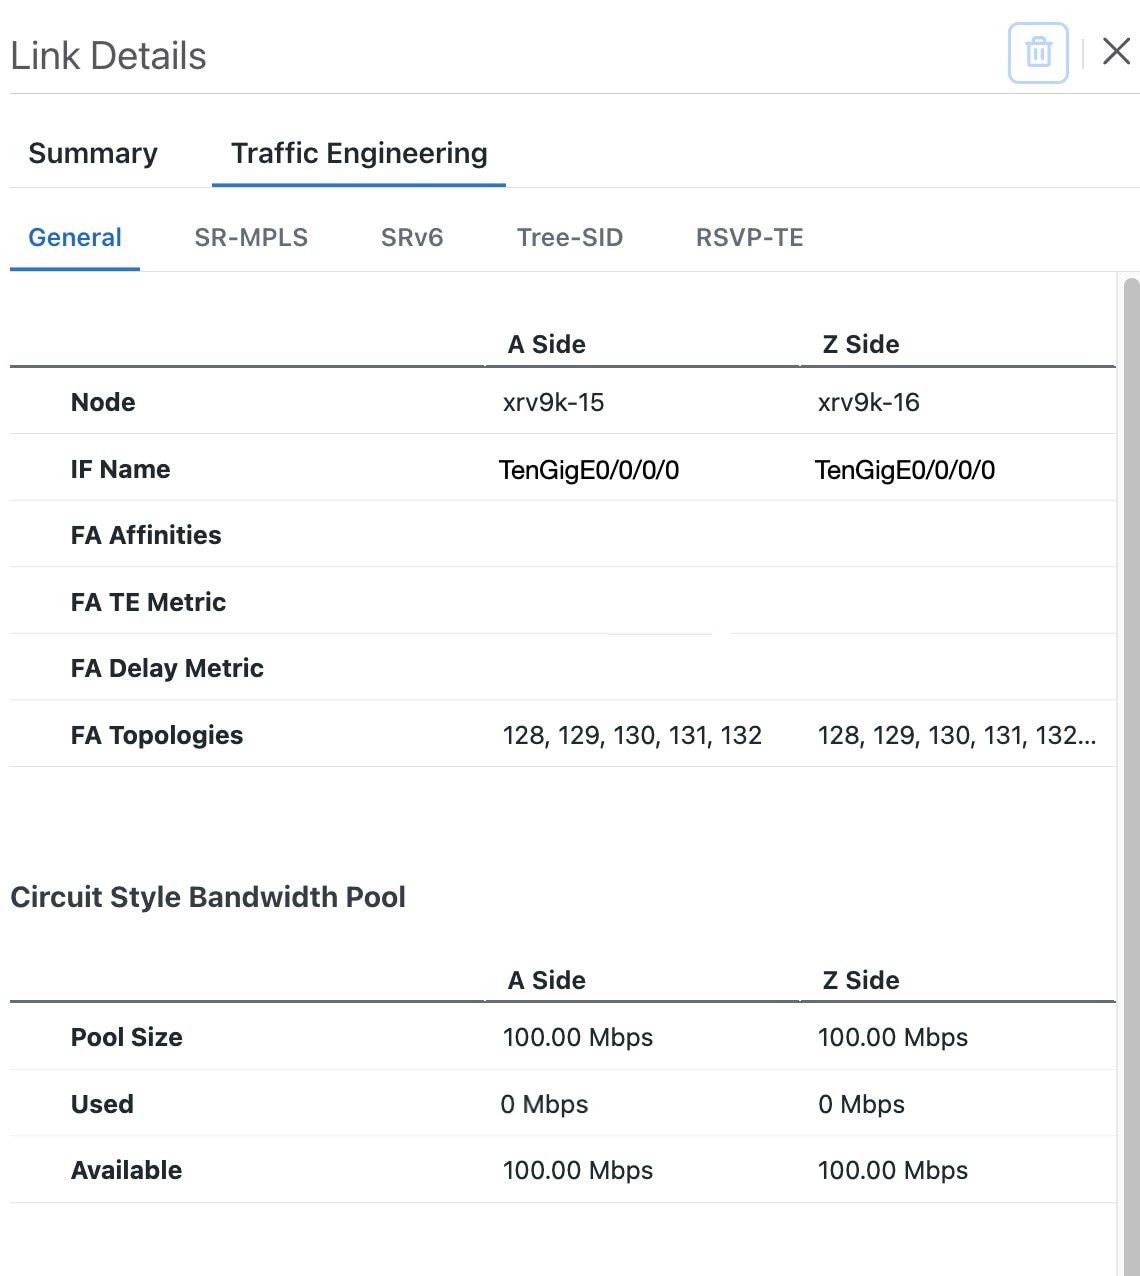The height and width of the screenshot is (1276, 1140).
Task: Click the FA Topologies row label
Action: (157, 735)
